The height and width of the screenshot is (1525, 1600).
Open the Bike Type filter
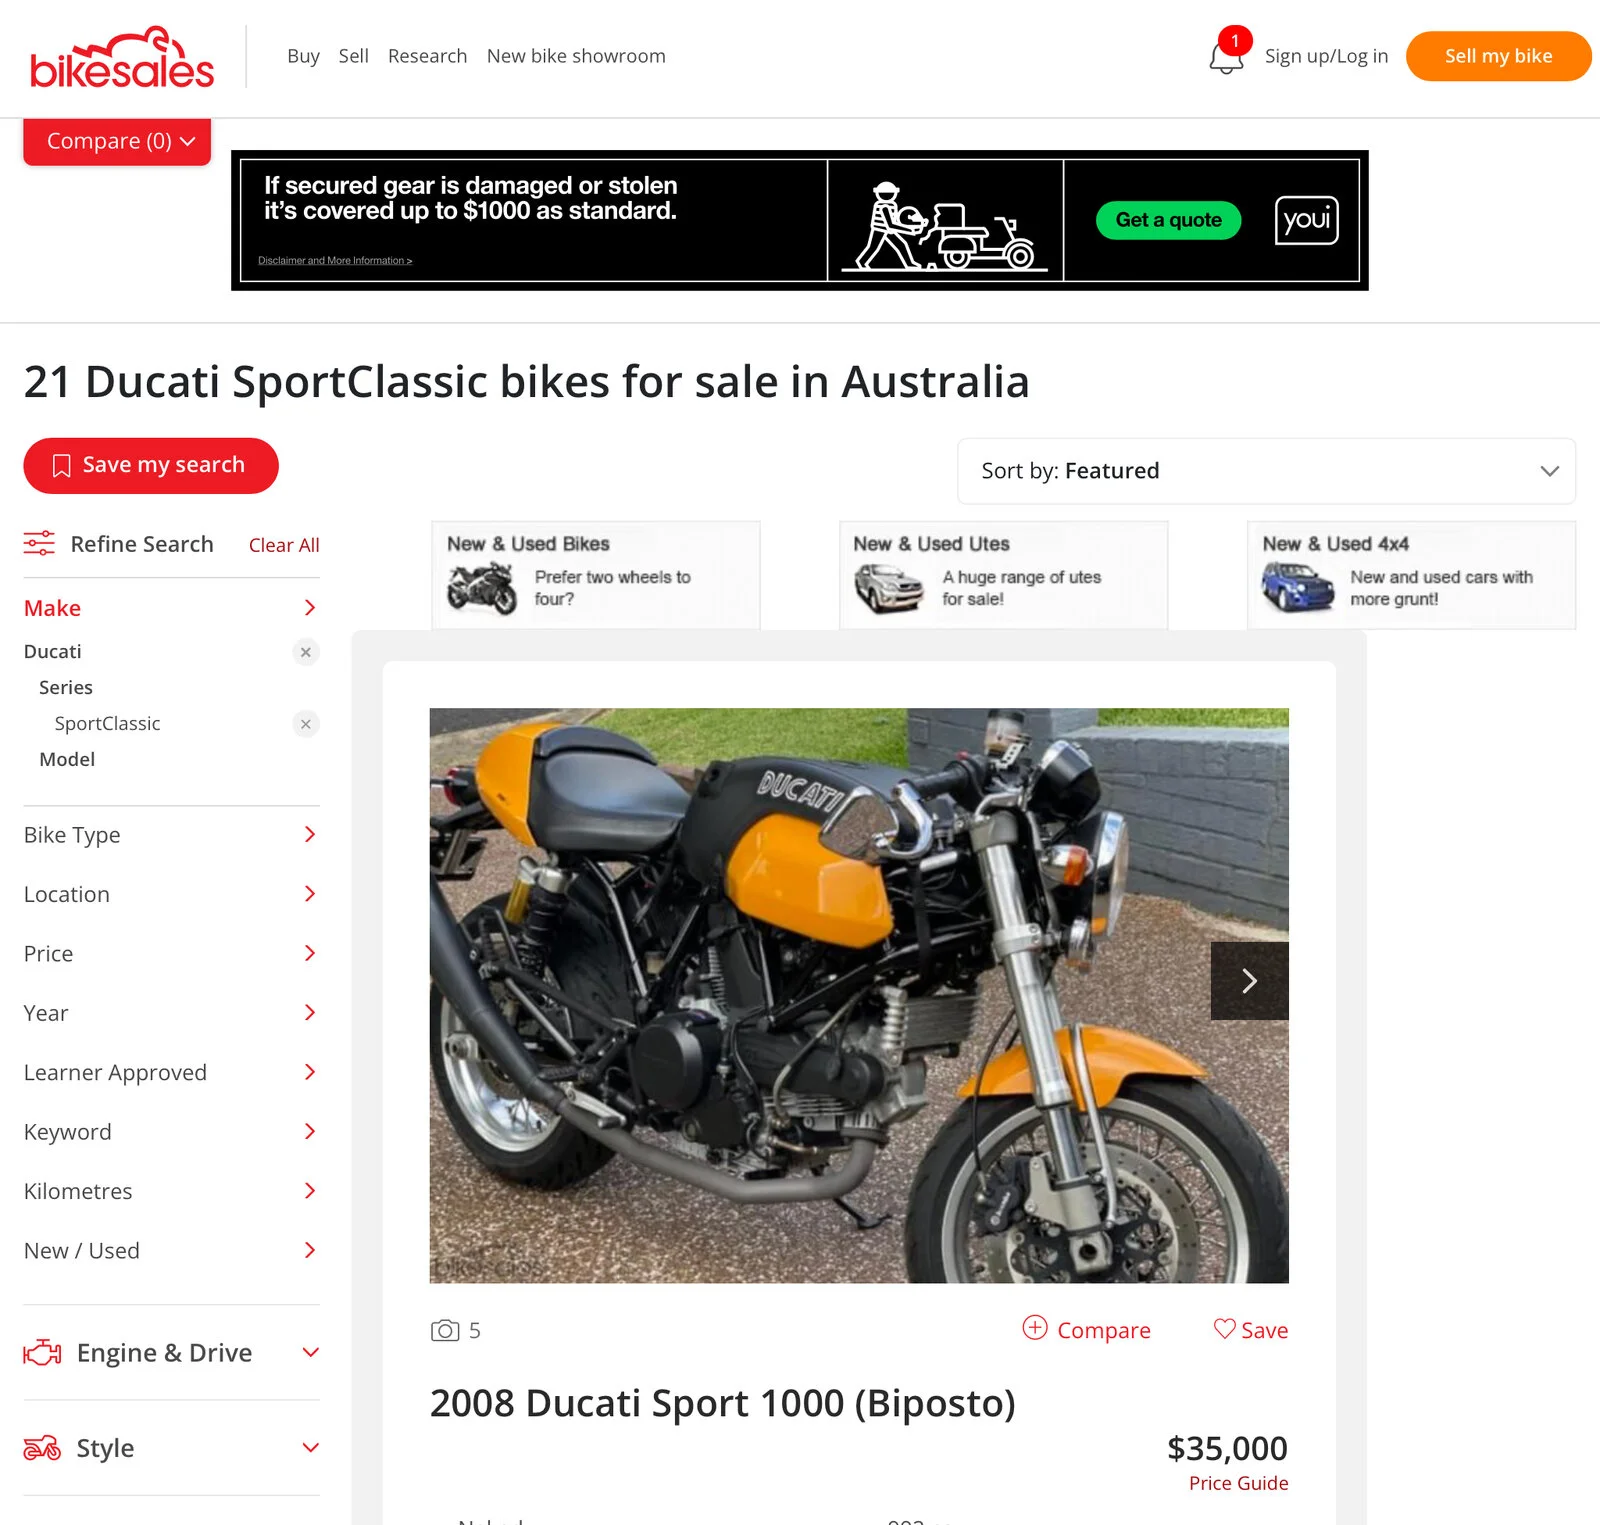172,835
